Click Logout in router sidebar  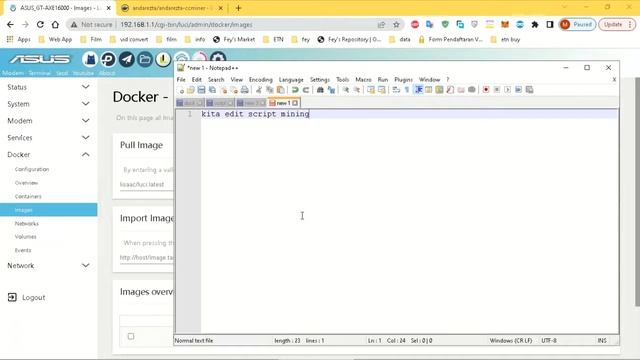(27, 298)
